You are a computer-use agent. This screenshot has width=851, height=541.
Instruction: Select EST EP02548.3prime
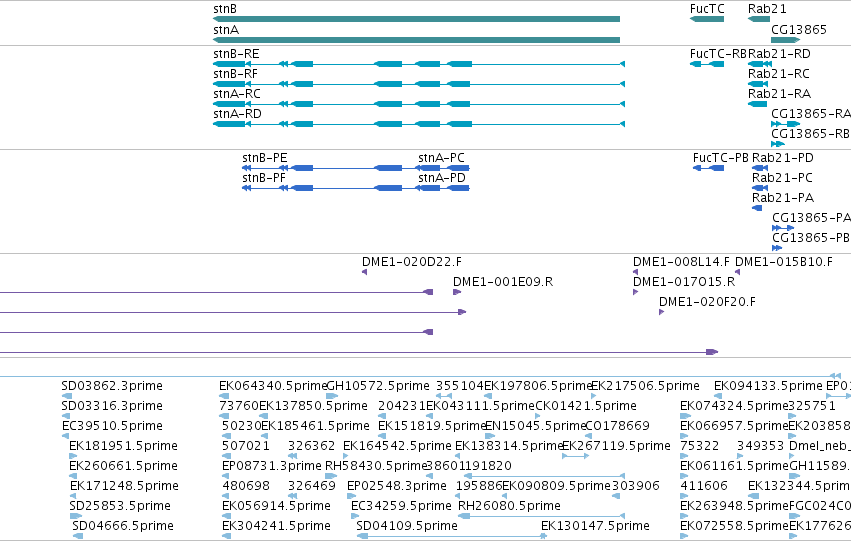(397, 487)
